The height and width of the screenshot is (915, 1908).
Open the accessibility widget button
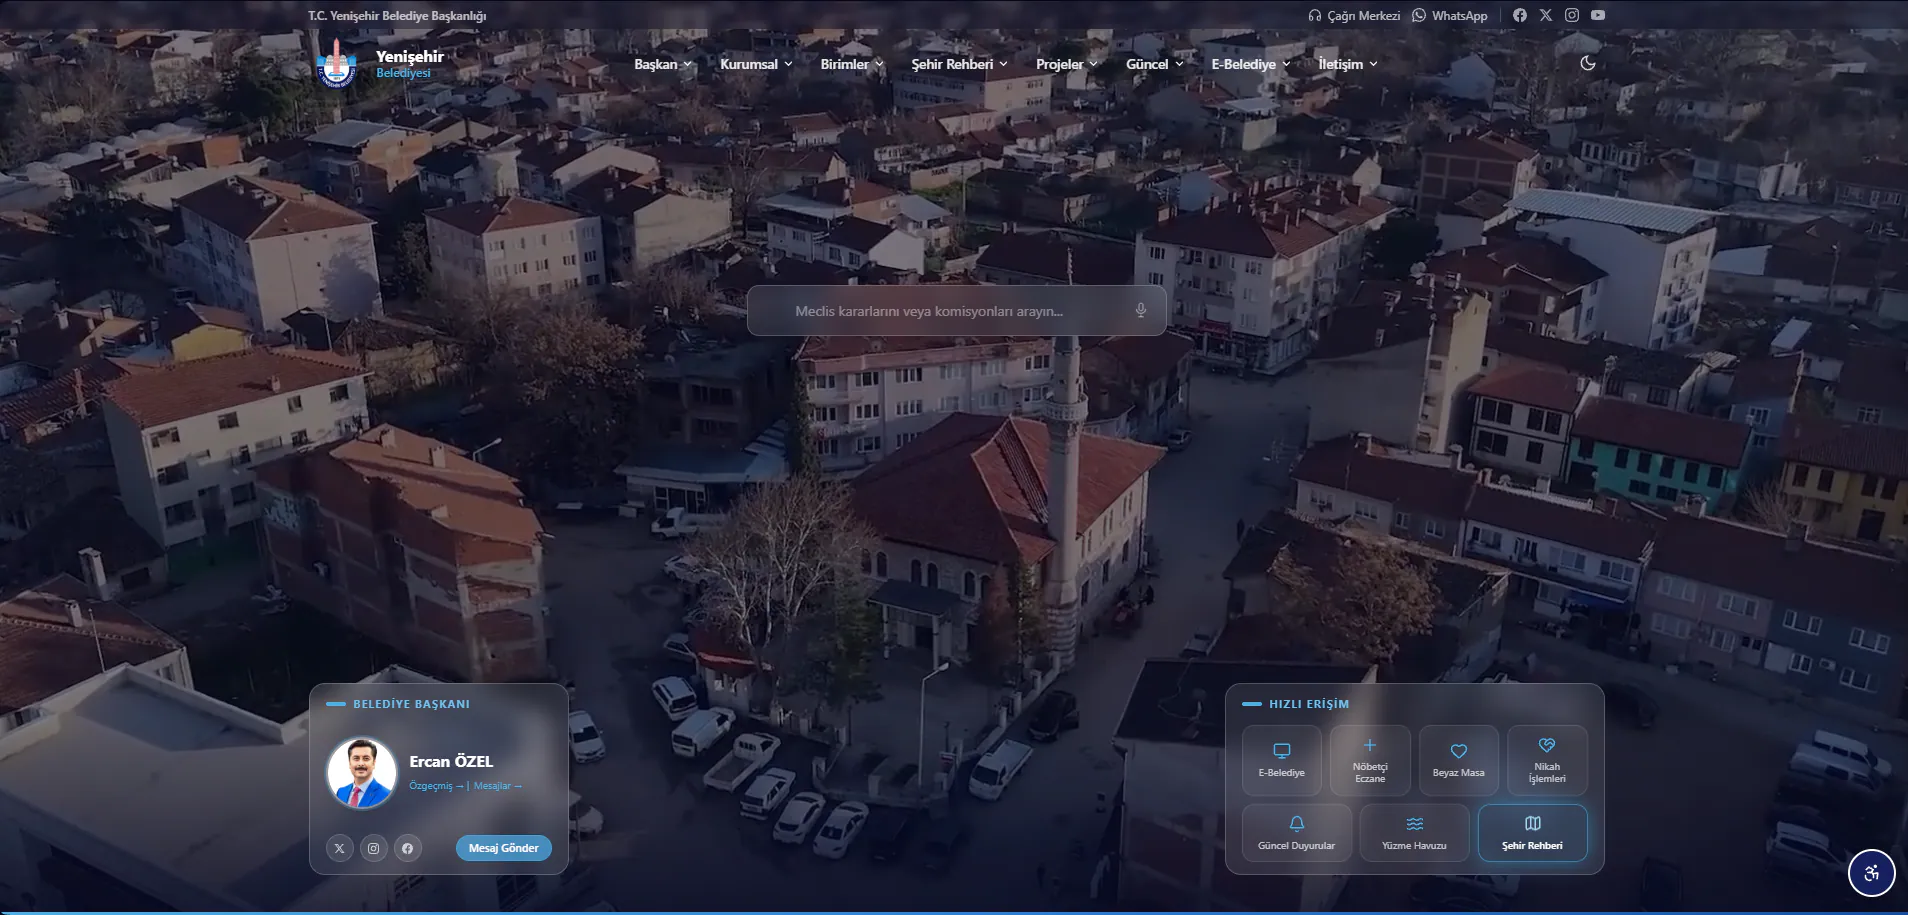(1871, 873)
